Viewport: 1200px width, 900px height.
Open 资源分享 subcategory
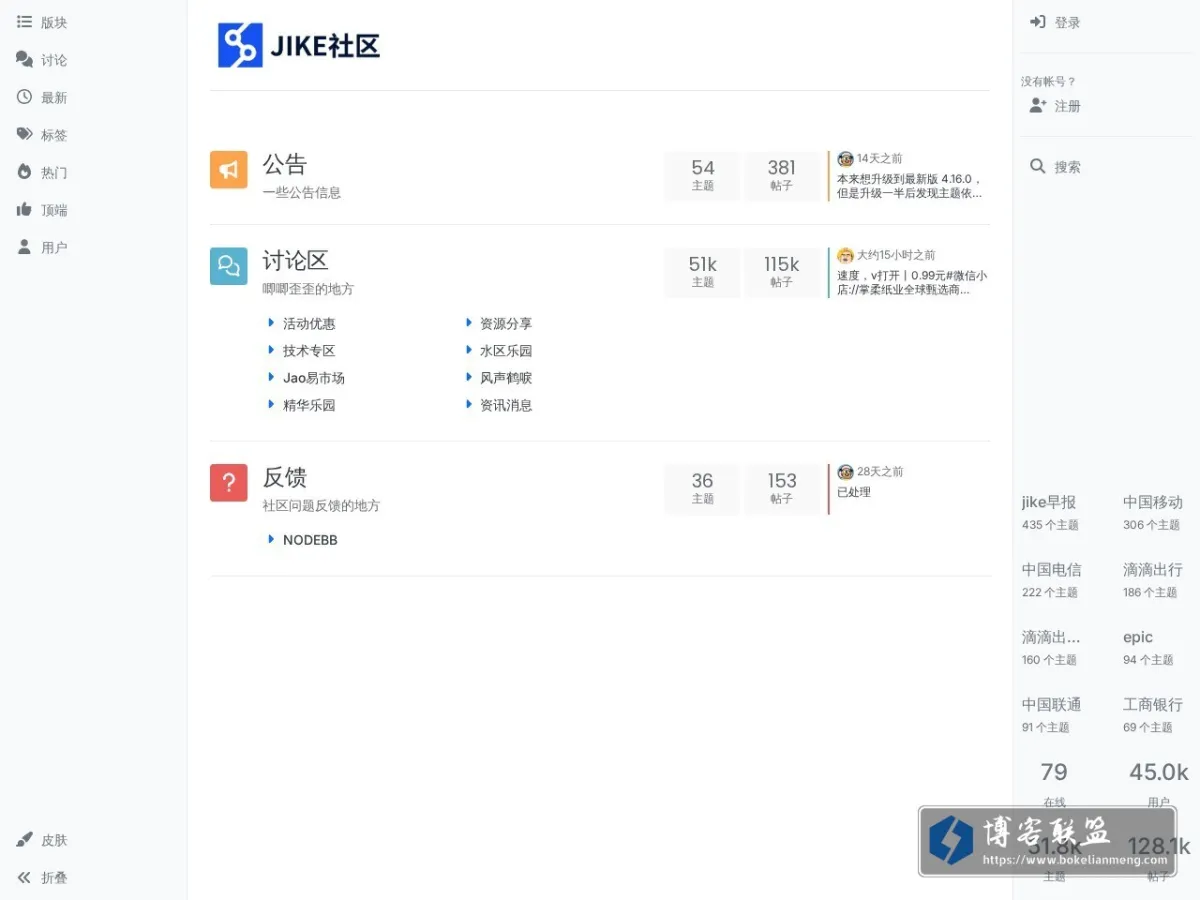tap(506, 323)
